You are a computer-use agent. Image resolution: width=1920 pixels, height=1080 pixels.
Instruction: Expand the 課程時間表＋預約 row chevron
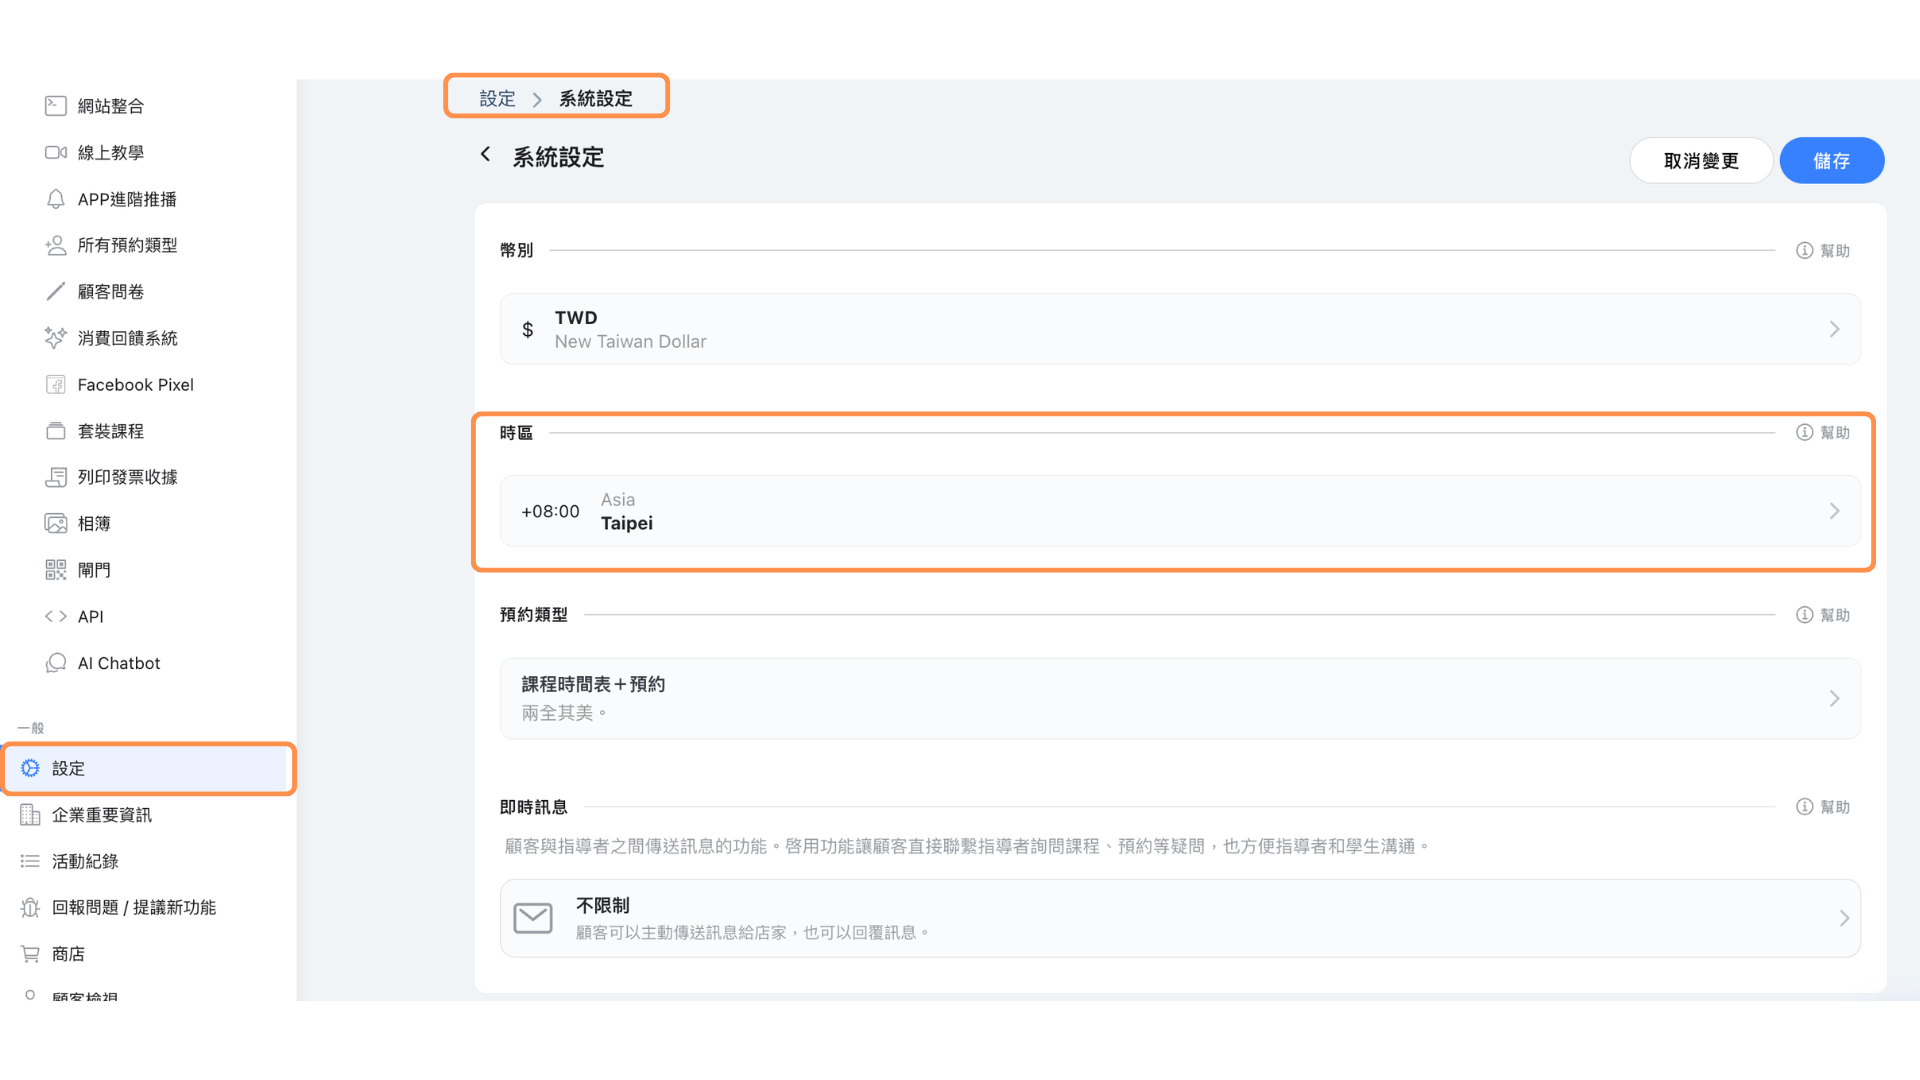1834,698
